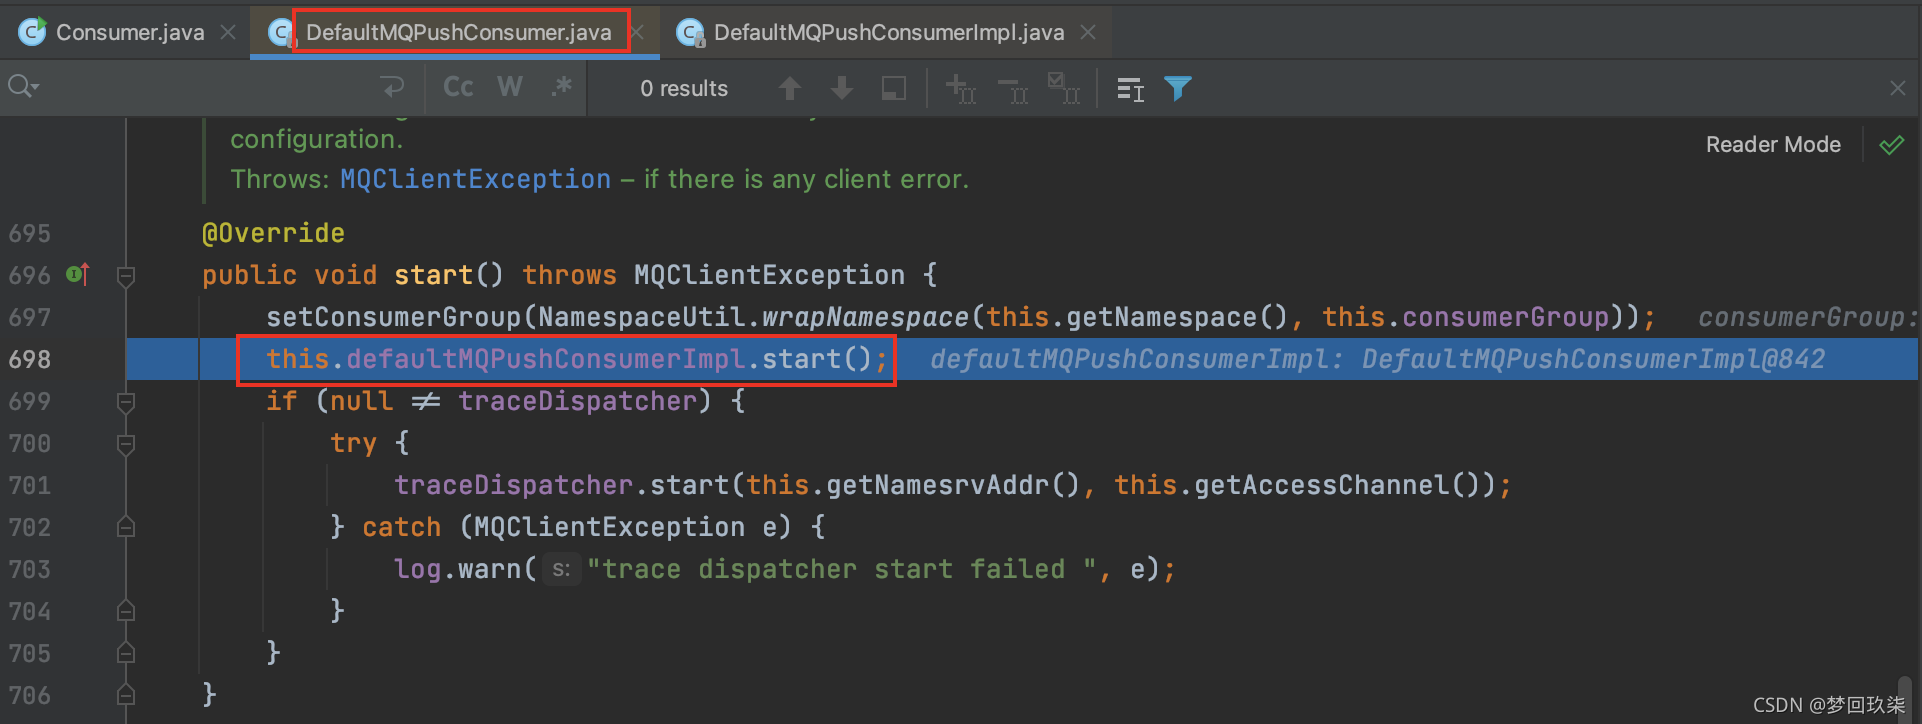Click the add selection for next occurrence icon
The height and width of the screenshot is (724, 1922).
[960, 89]
